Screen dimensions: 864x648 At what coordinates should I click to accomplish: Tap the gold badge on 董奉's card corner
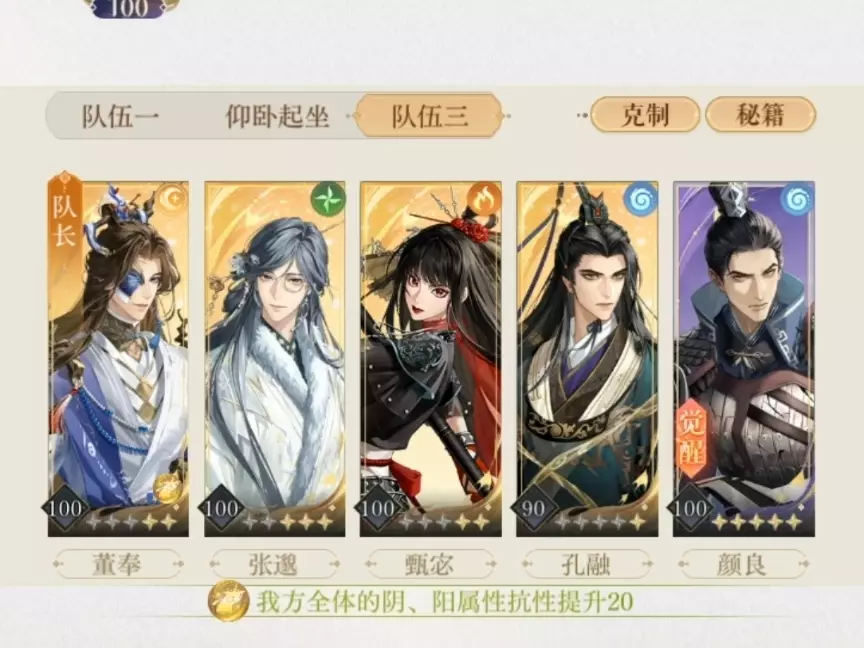pos(168,487)
